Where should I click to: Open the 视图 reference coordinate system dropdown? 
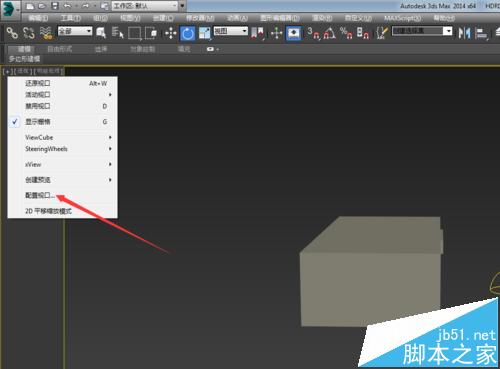pos(230,31)
